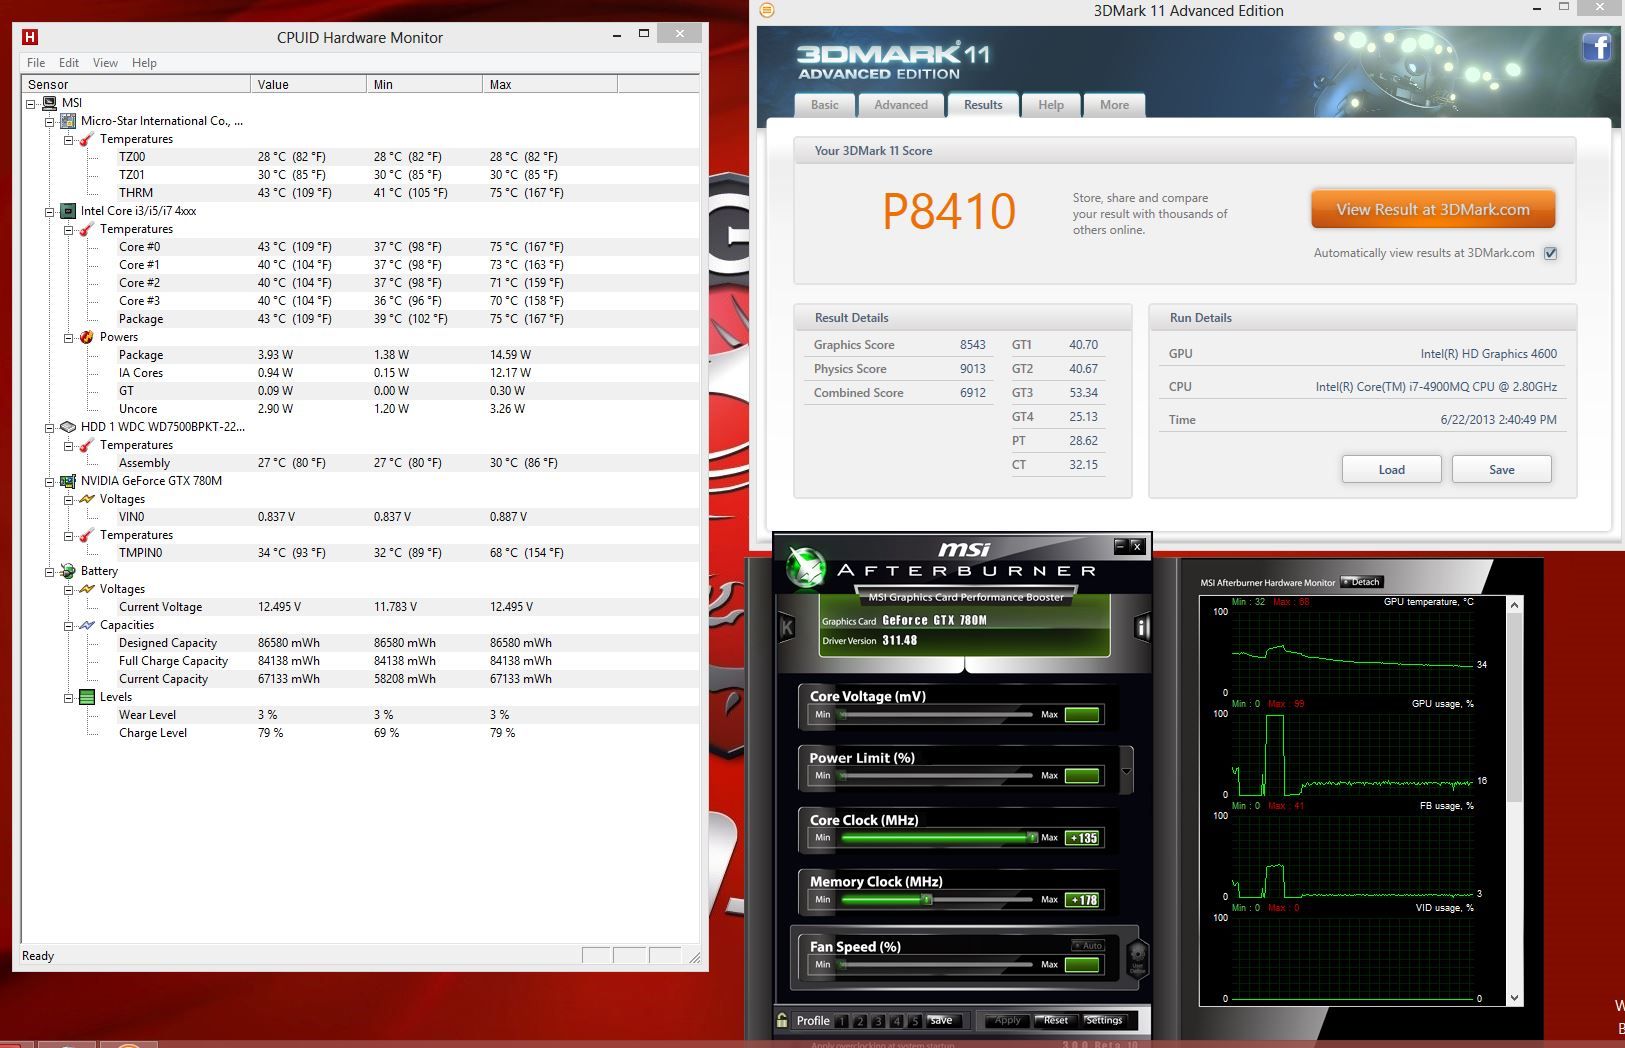
Task: Toggle automatically view results checkbox
Action: coord(1550,253)
